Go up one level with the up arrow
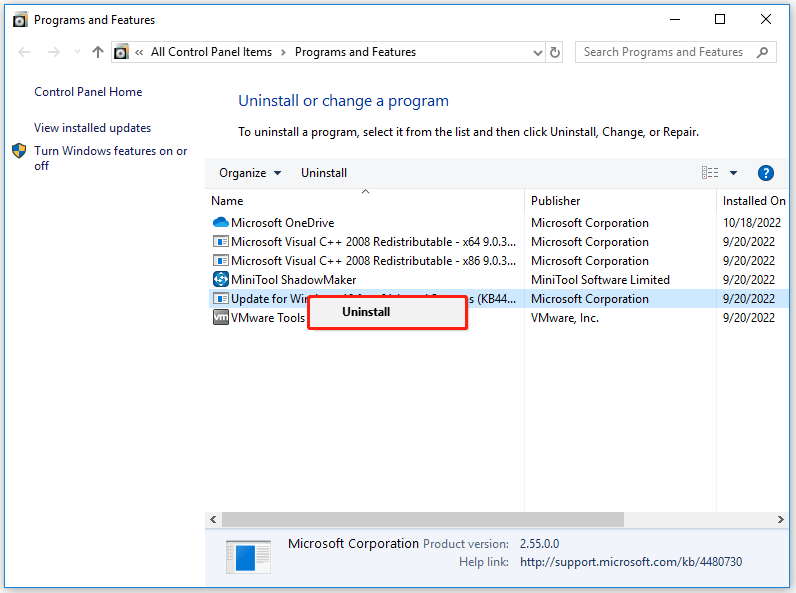The width and height of the screenshot is (796, 593). (98, 52)
